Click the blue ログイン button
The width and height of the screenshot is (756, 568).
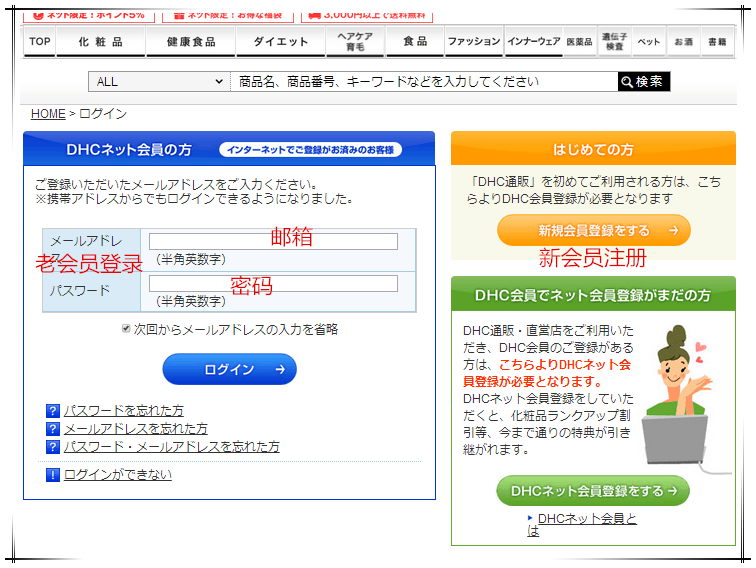coord(230,369)
